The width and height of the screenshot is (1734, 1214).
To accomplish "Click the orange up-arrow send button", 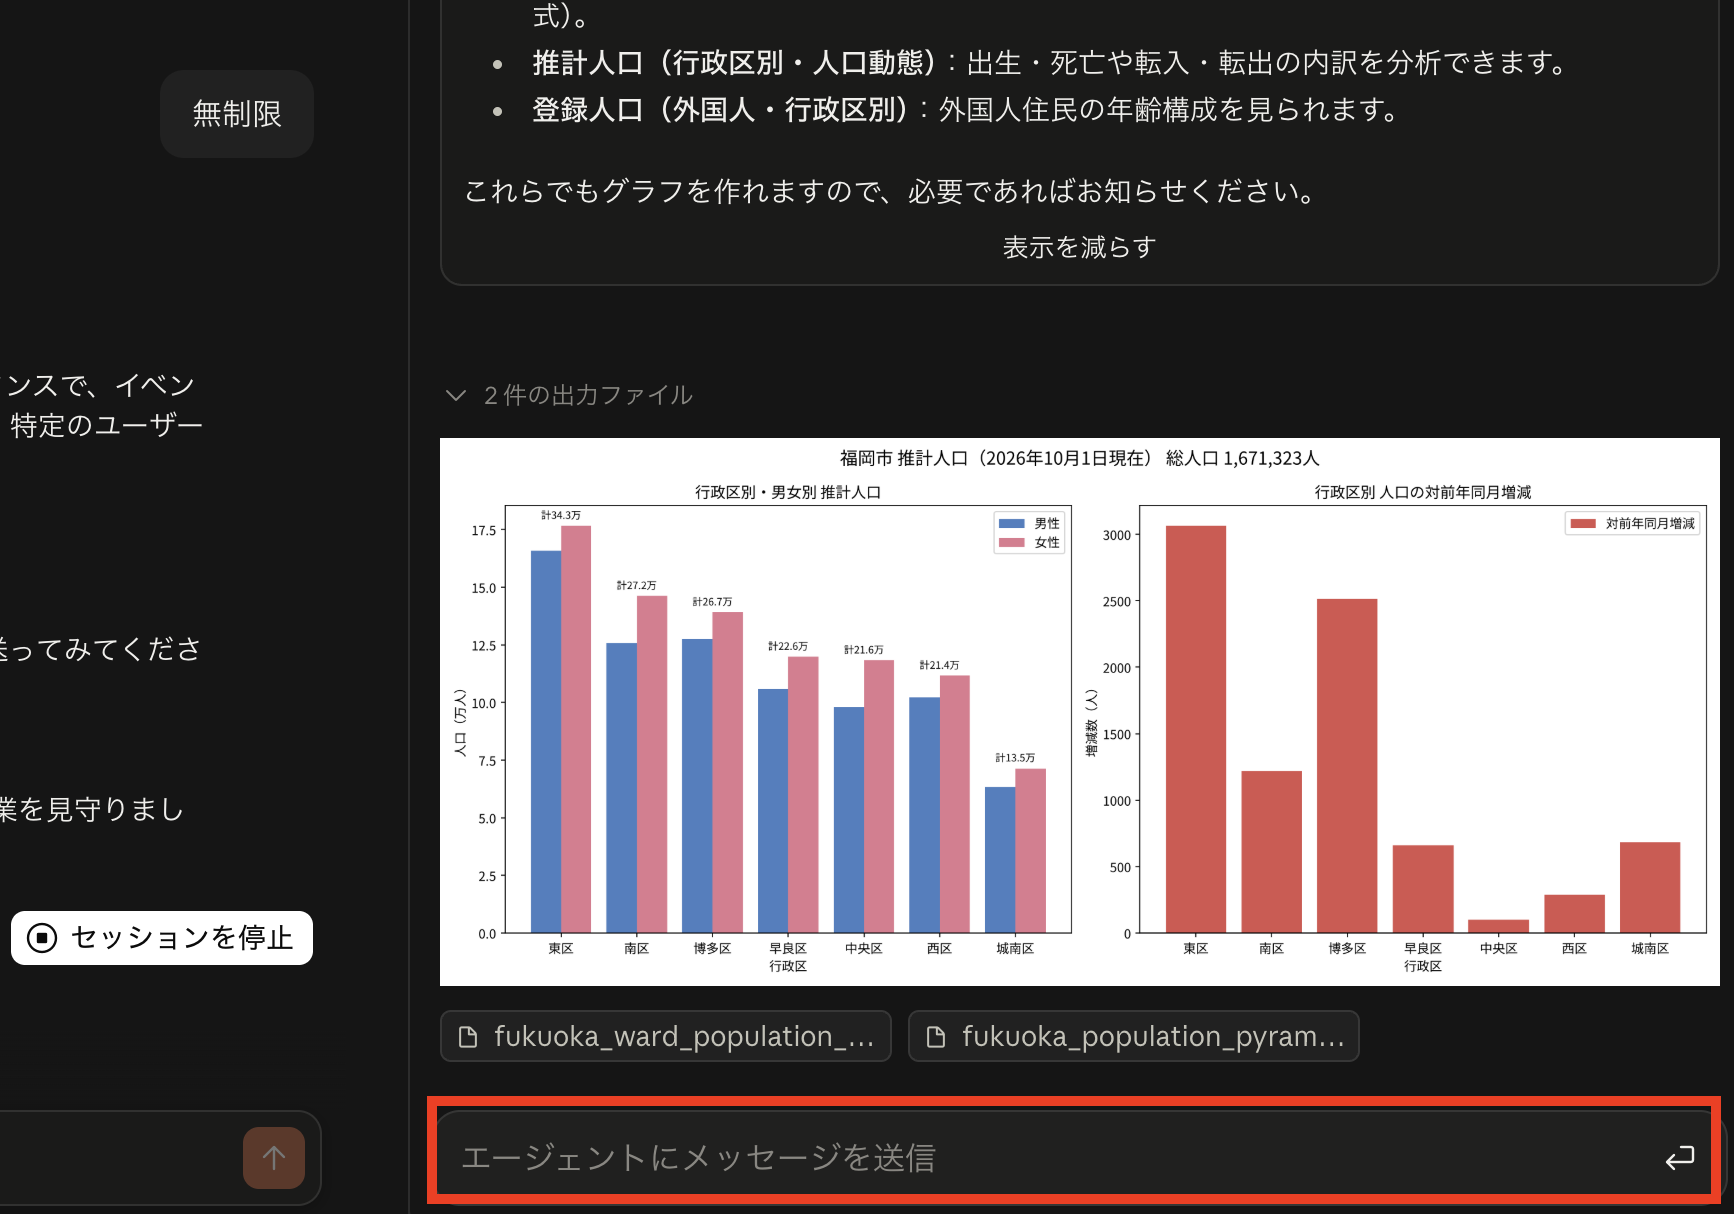I will tap(274, 1158).
